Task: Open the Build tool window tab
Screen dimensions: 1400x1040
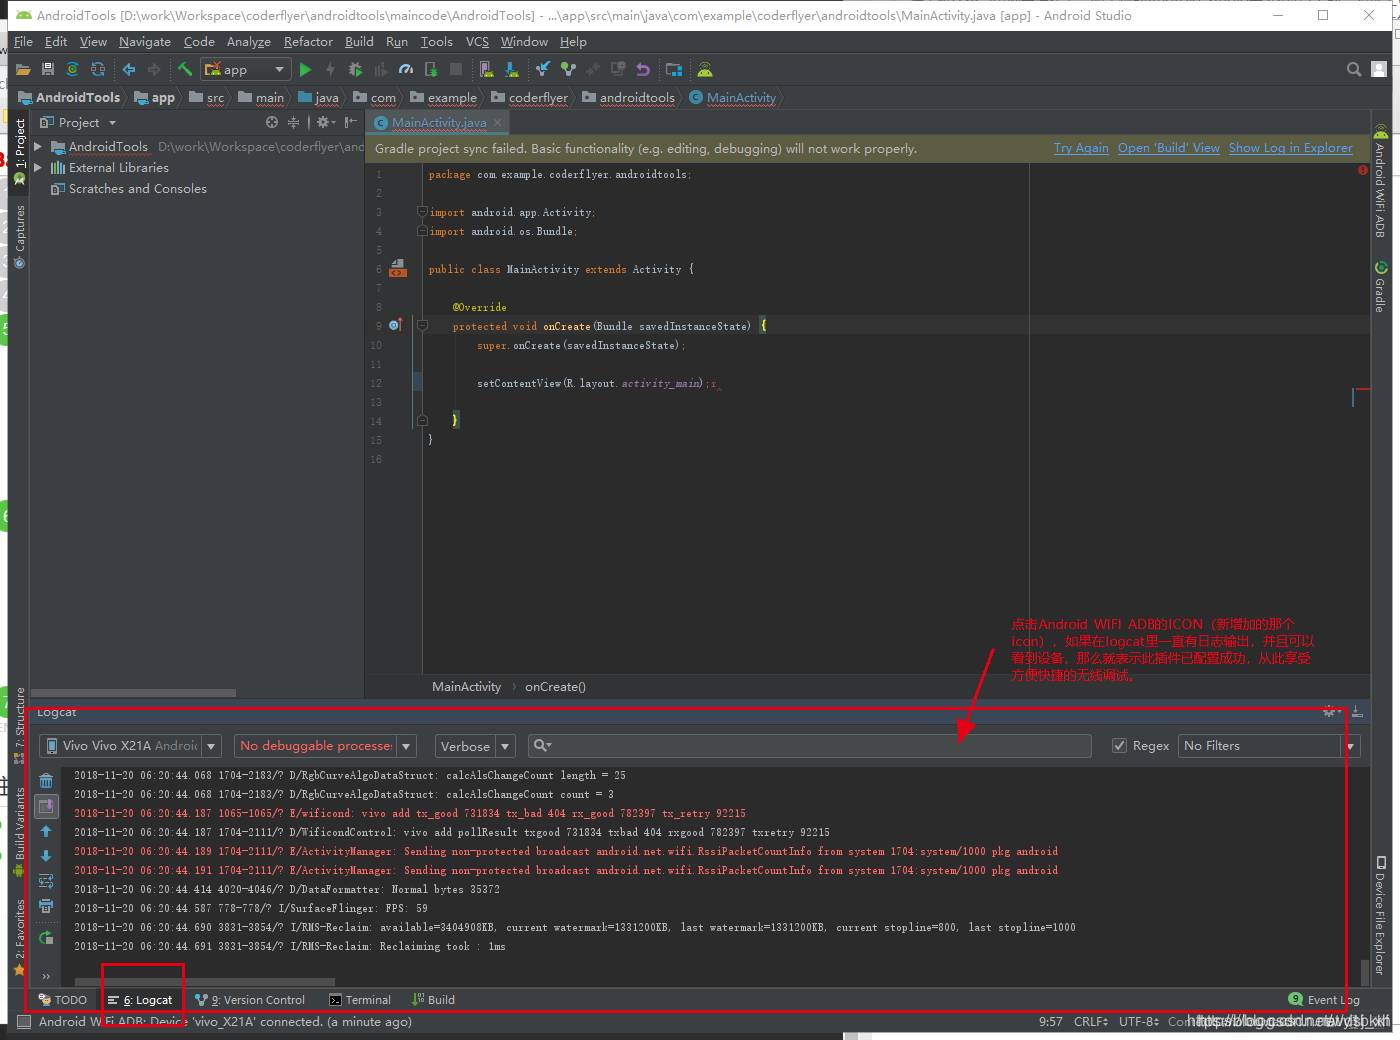Action: [433, 1000]
